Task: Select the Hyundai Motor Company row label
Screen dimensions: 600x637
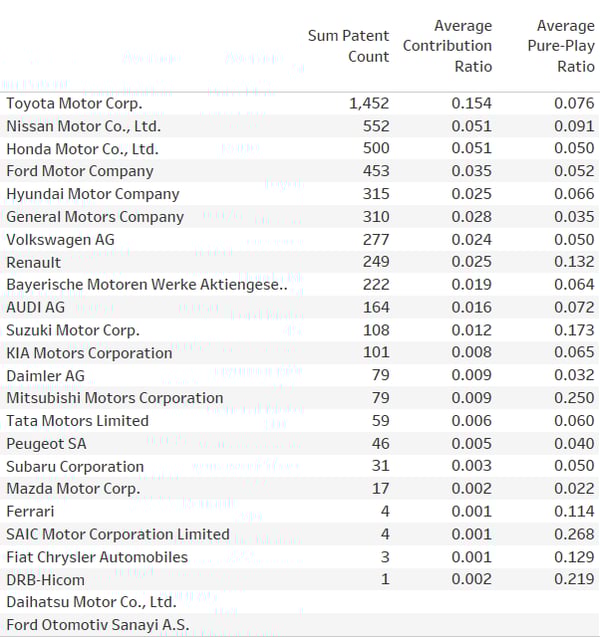Action: [x=93, y=194]
